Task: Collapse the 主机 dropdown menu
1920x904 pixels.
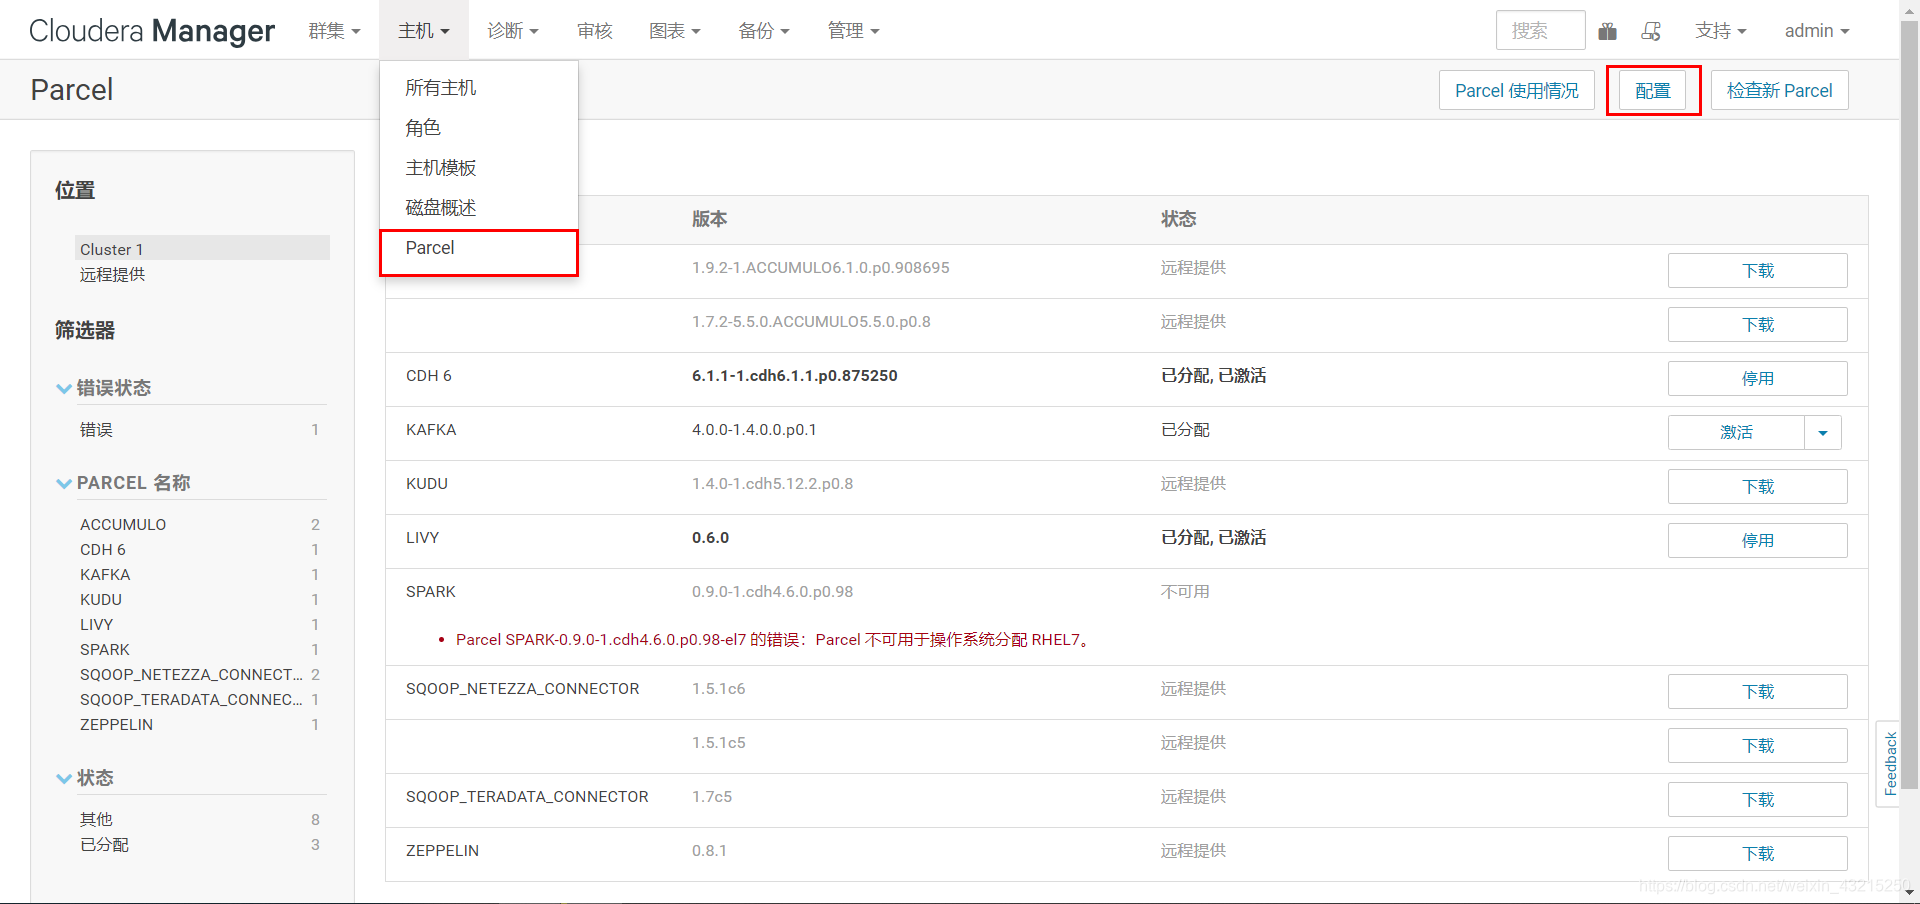Action: pos(424,31)
